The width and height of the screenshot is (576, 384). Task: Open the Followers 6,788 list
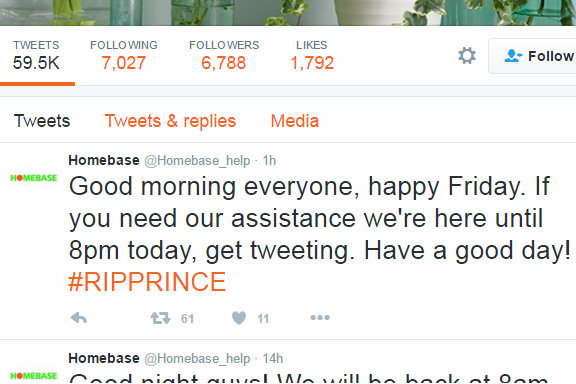click(224, 55)
